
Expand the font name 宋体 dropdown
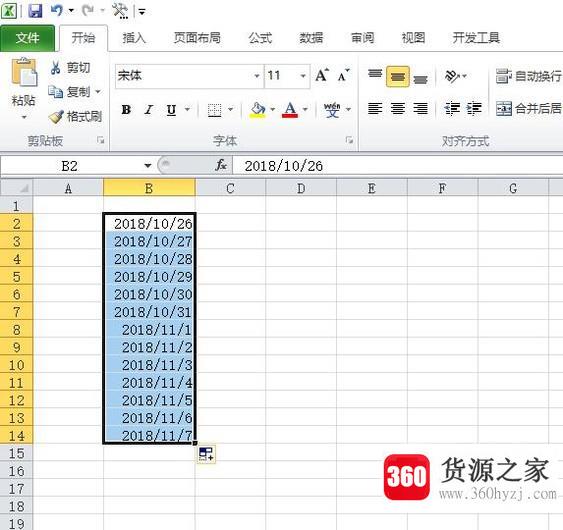coord(257,76)
